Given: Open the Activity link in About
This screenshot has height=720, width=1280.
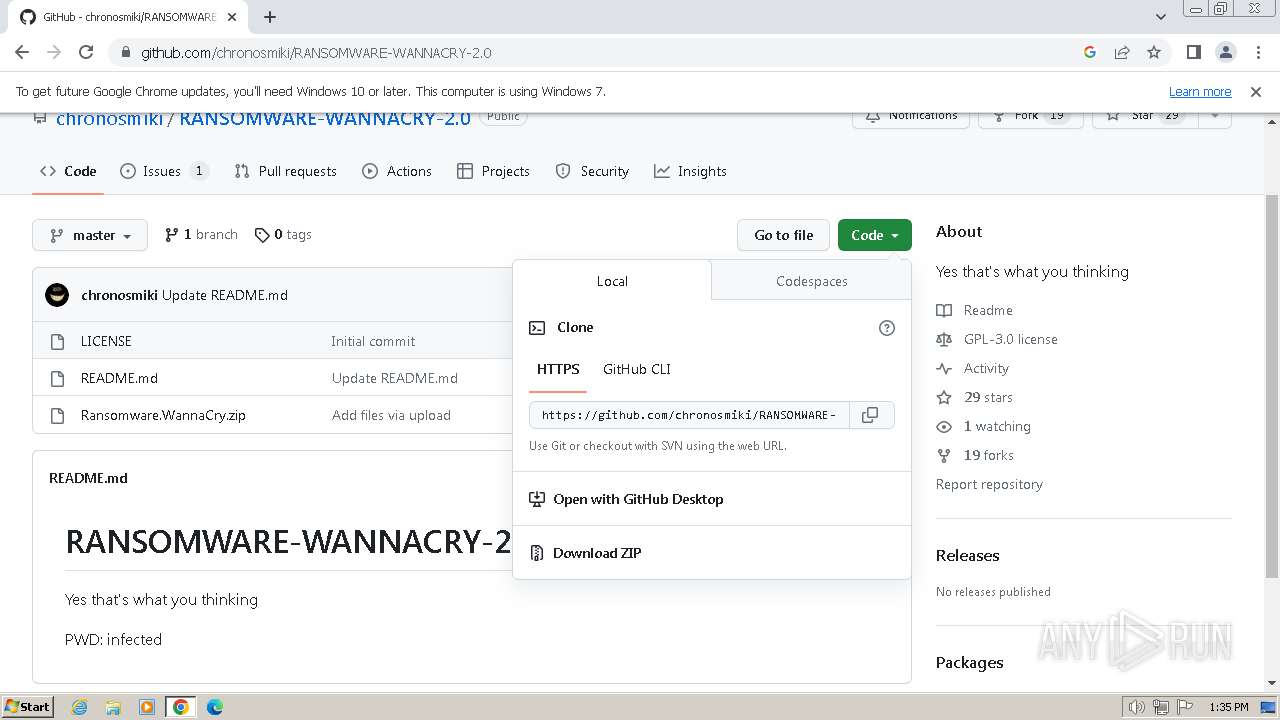Looking at the screenshot, I should tap(973, 368).
